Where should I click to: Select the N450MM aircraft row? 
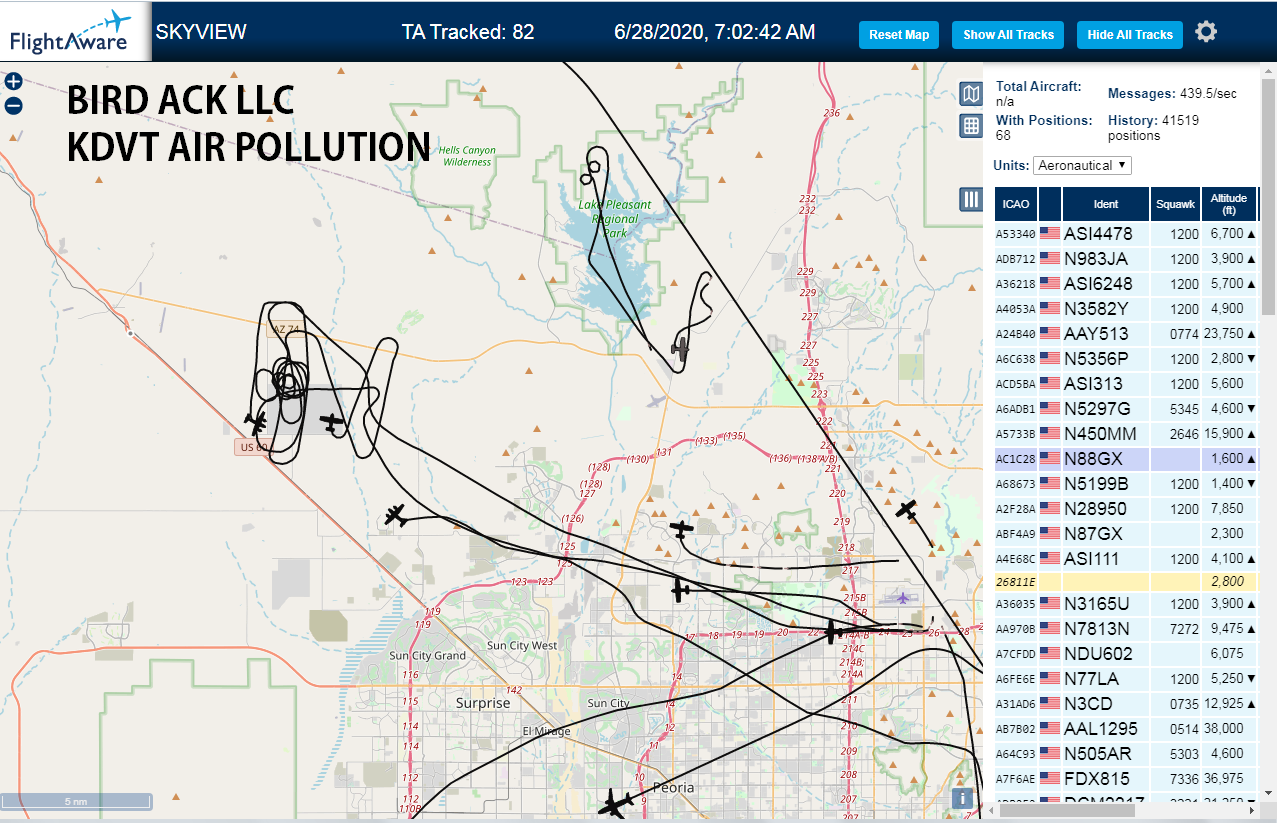[x=1127, y=434]
